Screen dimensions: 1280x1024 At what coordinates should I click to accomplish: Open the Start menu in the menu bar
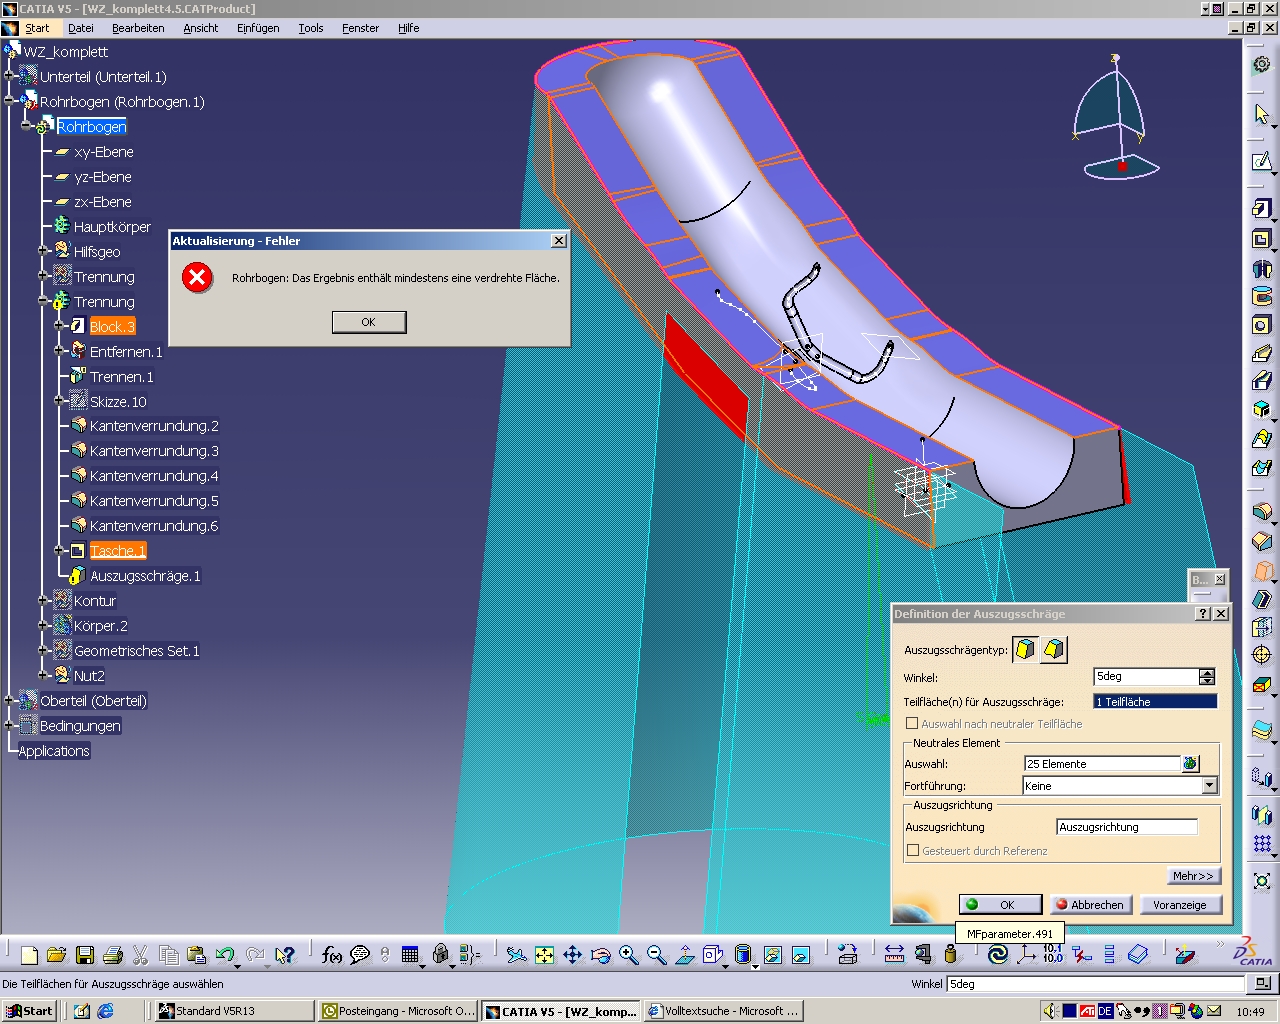37,28
